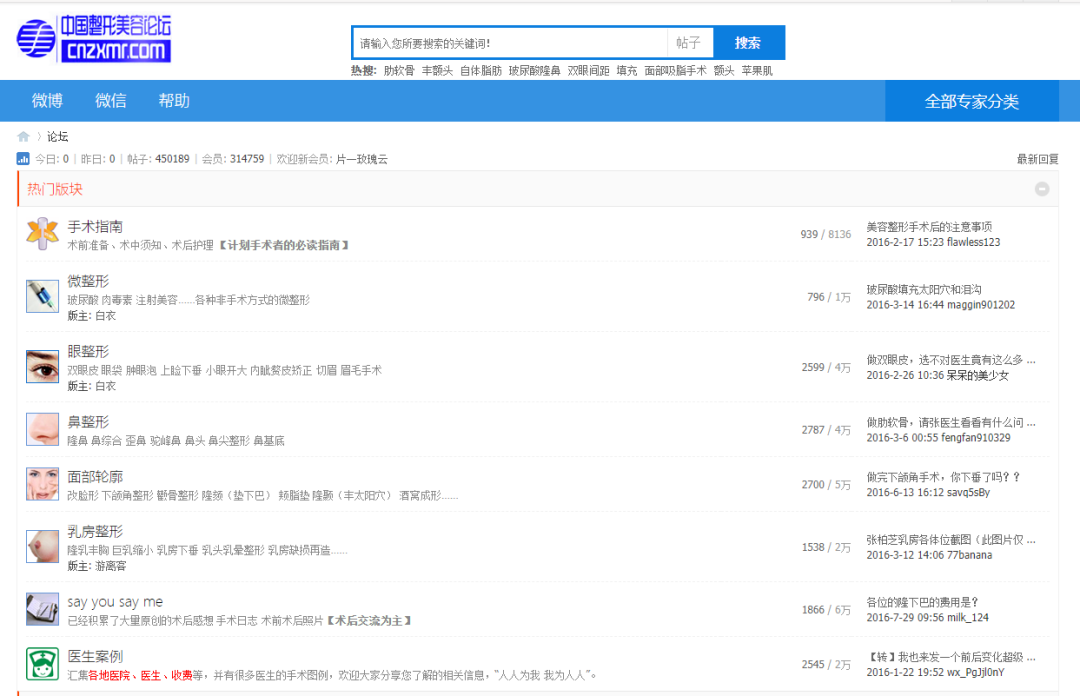1080x696 pixels.
Task: Open the 微博 navigation item
Action: (47, 101)
